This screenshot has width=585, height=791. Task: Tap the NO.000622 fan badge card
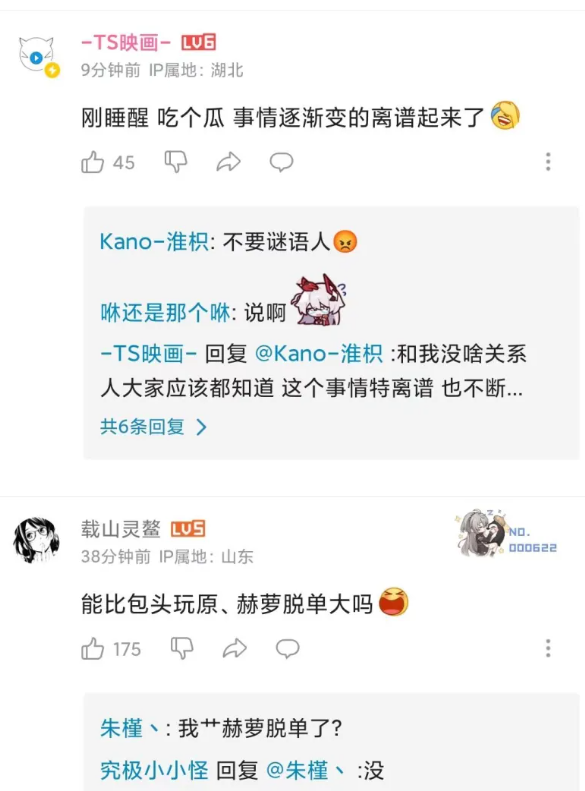(x=506, y=534)
